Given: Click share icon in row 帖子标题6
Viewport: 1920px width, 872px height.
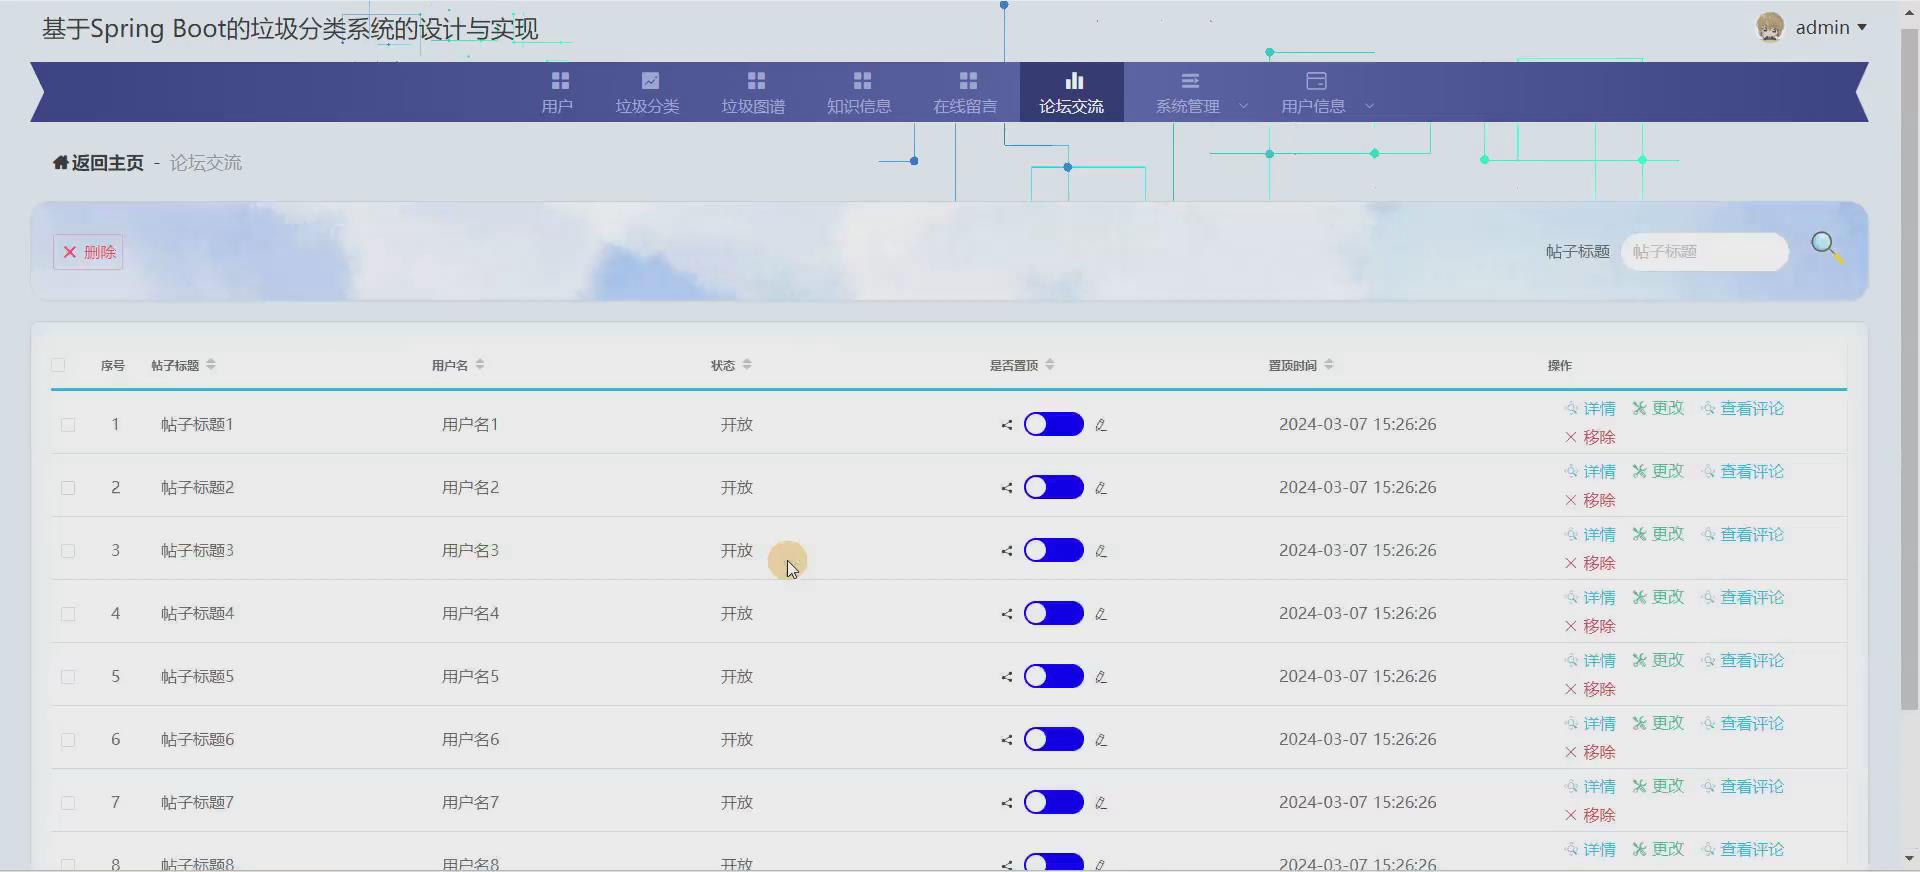Looking at the screenshot, I should pyautogui.click(x=1007, y=740).
